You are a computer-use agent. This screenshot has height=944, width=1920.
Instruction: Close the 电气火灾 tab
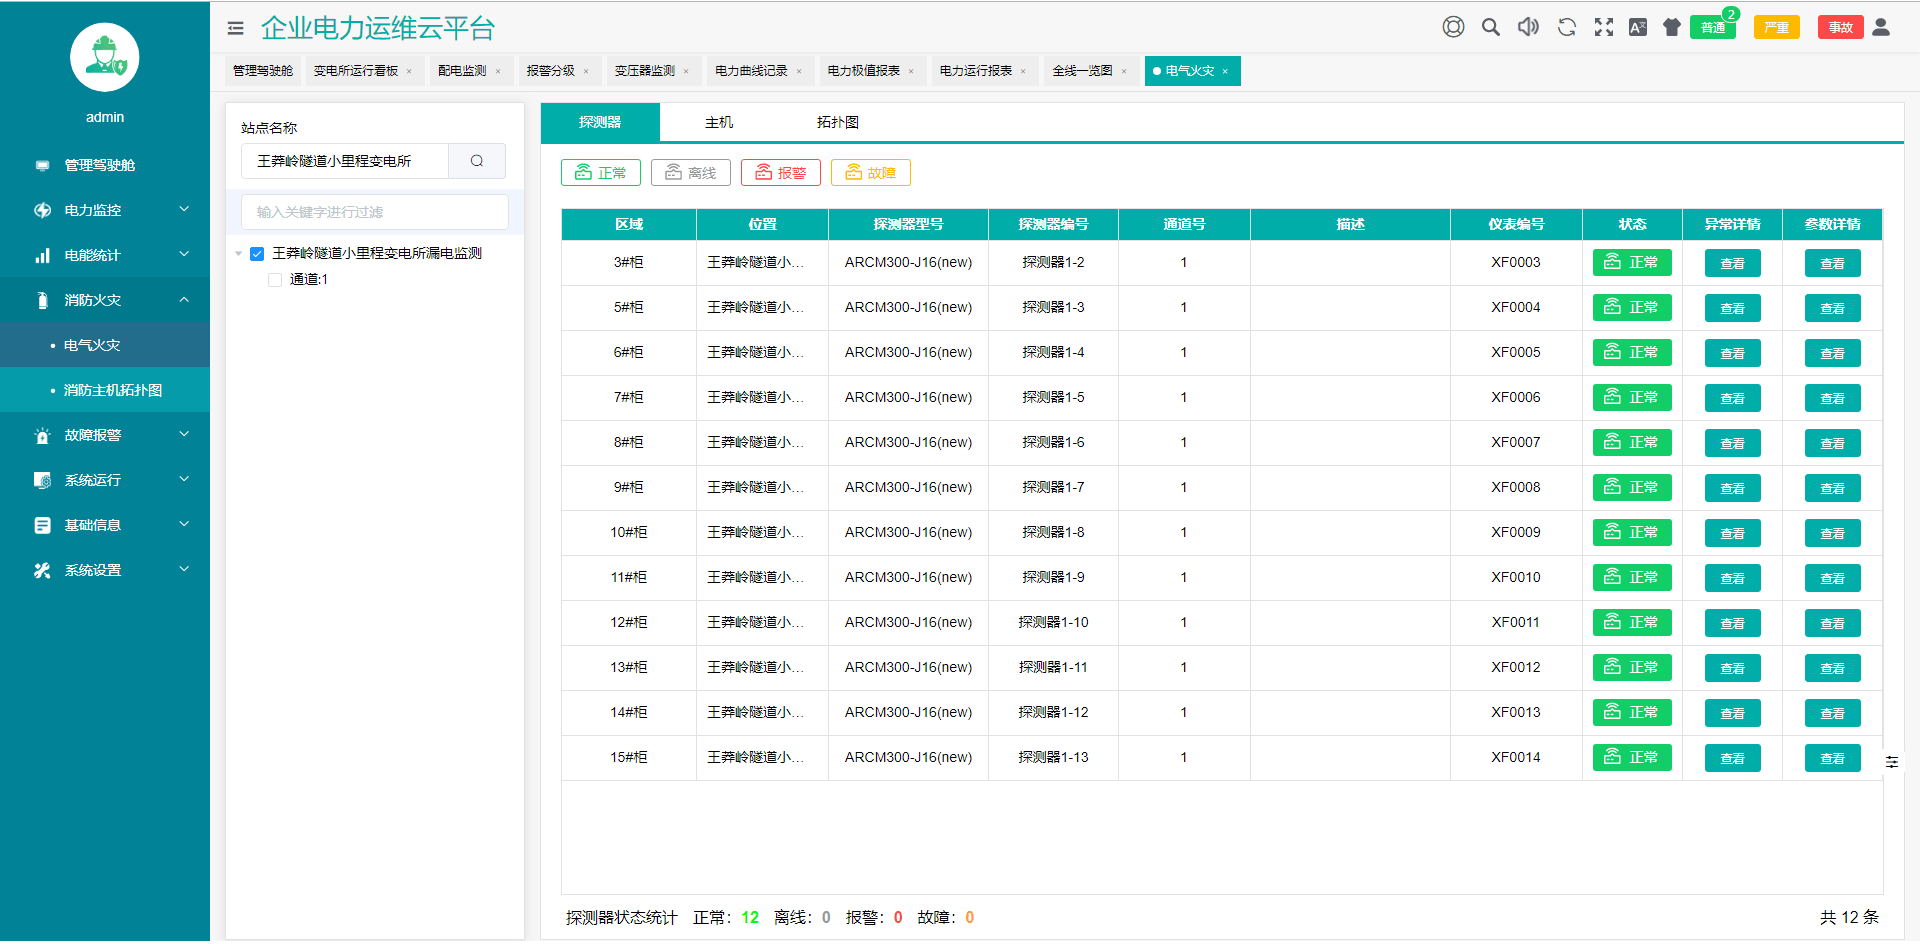click(x=1225, y=71)
